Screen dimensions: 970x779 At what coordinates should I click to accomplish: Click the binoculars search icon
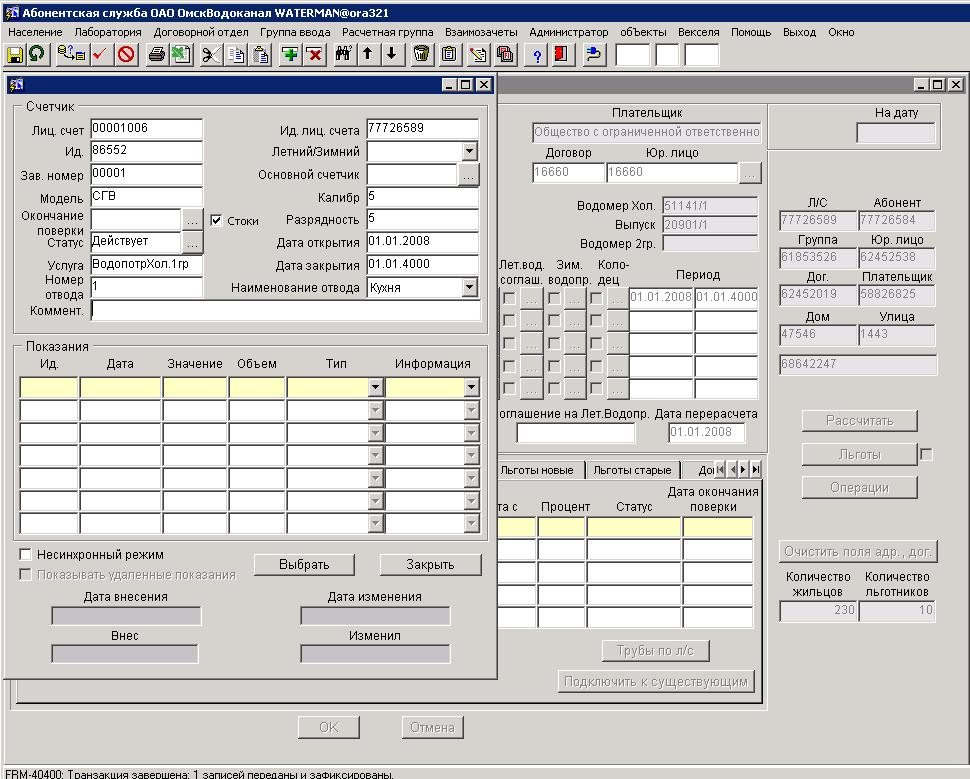[x=344, y=54]
